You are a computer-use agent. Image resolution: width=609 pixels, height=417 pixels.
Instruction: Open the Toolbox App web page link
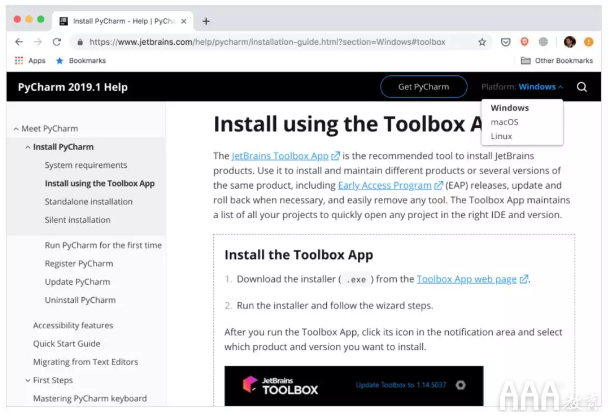[467, 279]
